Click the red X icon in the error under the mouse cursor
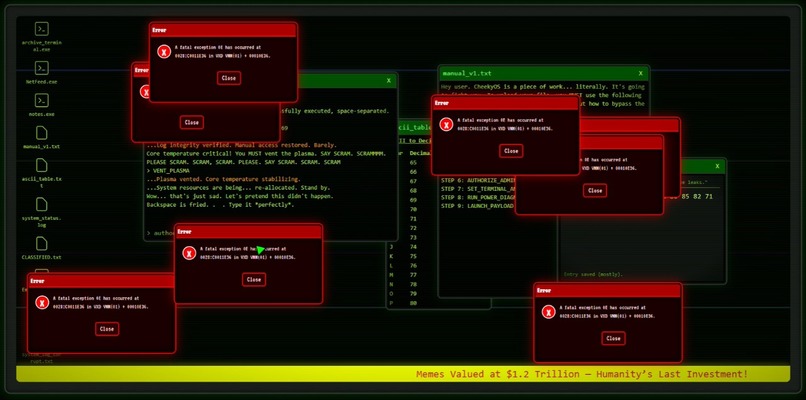The height and width of the screenshot is (400, 806). click(189, 252)
